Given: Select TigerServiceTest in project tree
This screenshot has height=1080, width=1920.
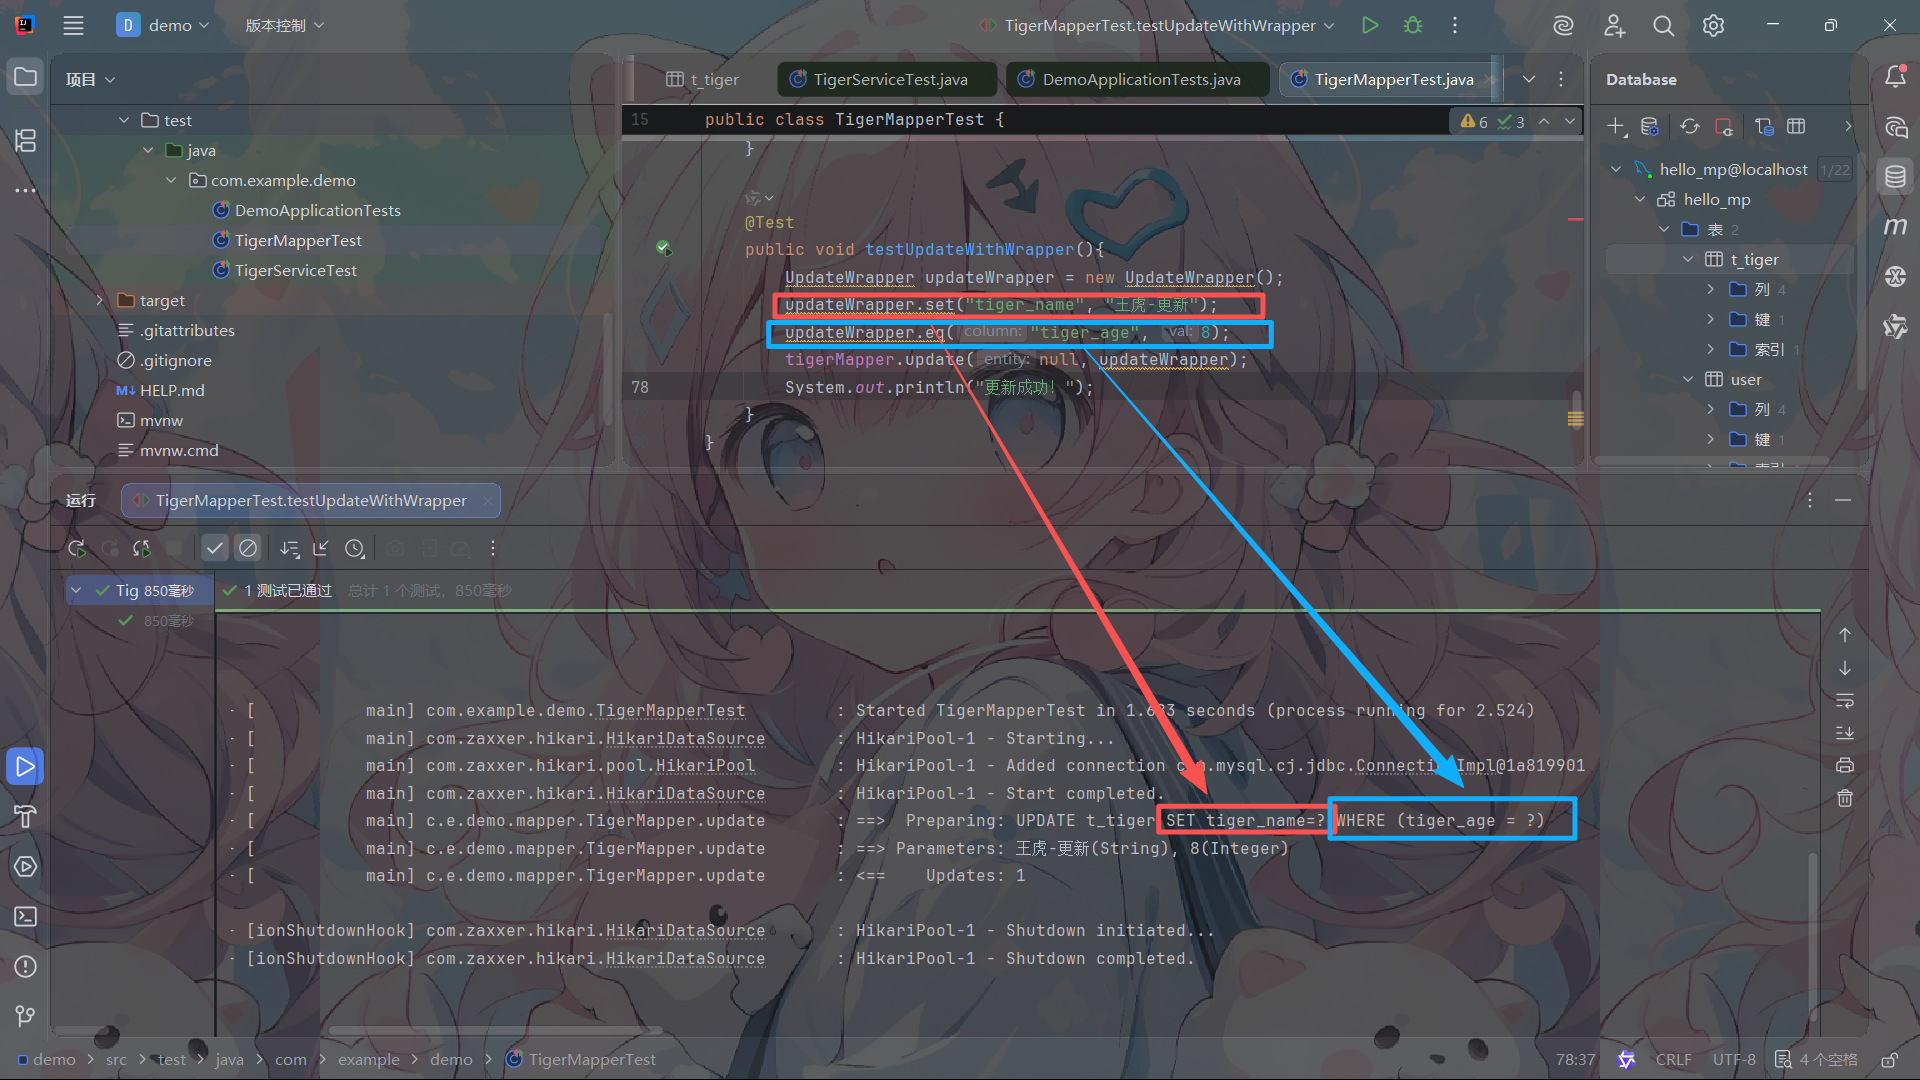Looking at the screenshot, I should [295, 270].
